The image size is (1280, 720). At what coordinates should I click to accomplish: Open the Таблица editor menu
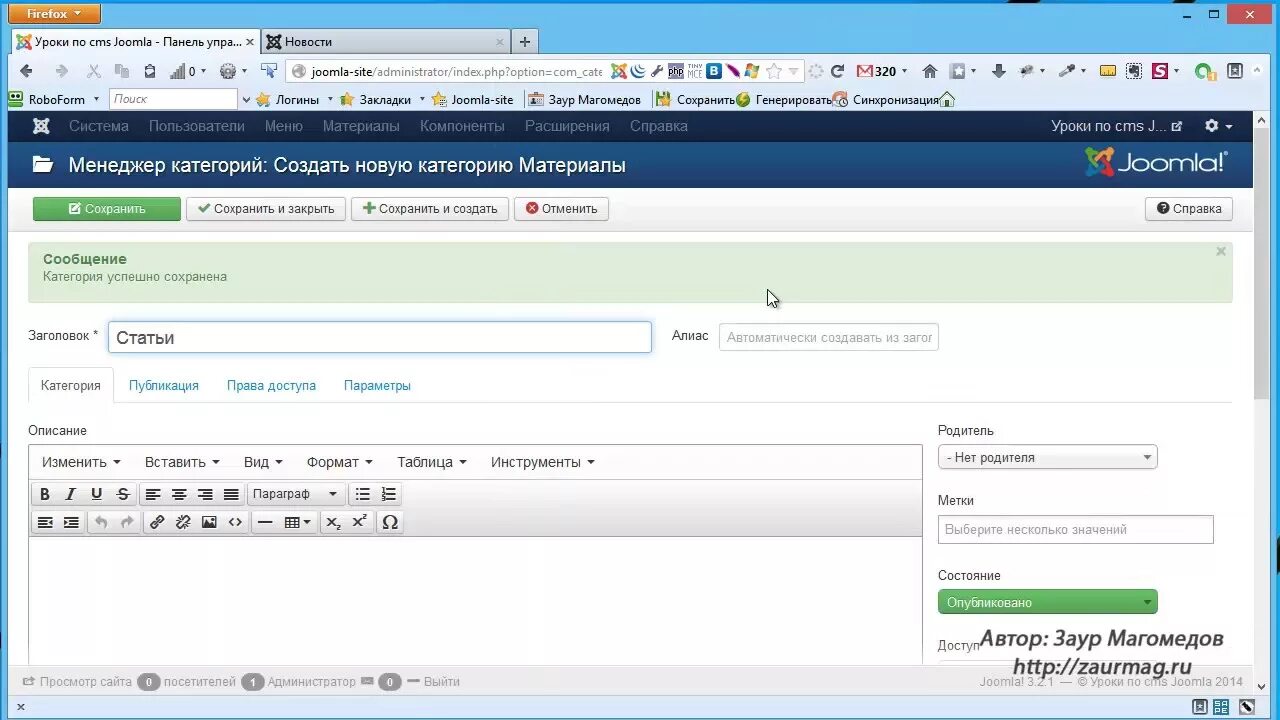click(432, 462)
